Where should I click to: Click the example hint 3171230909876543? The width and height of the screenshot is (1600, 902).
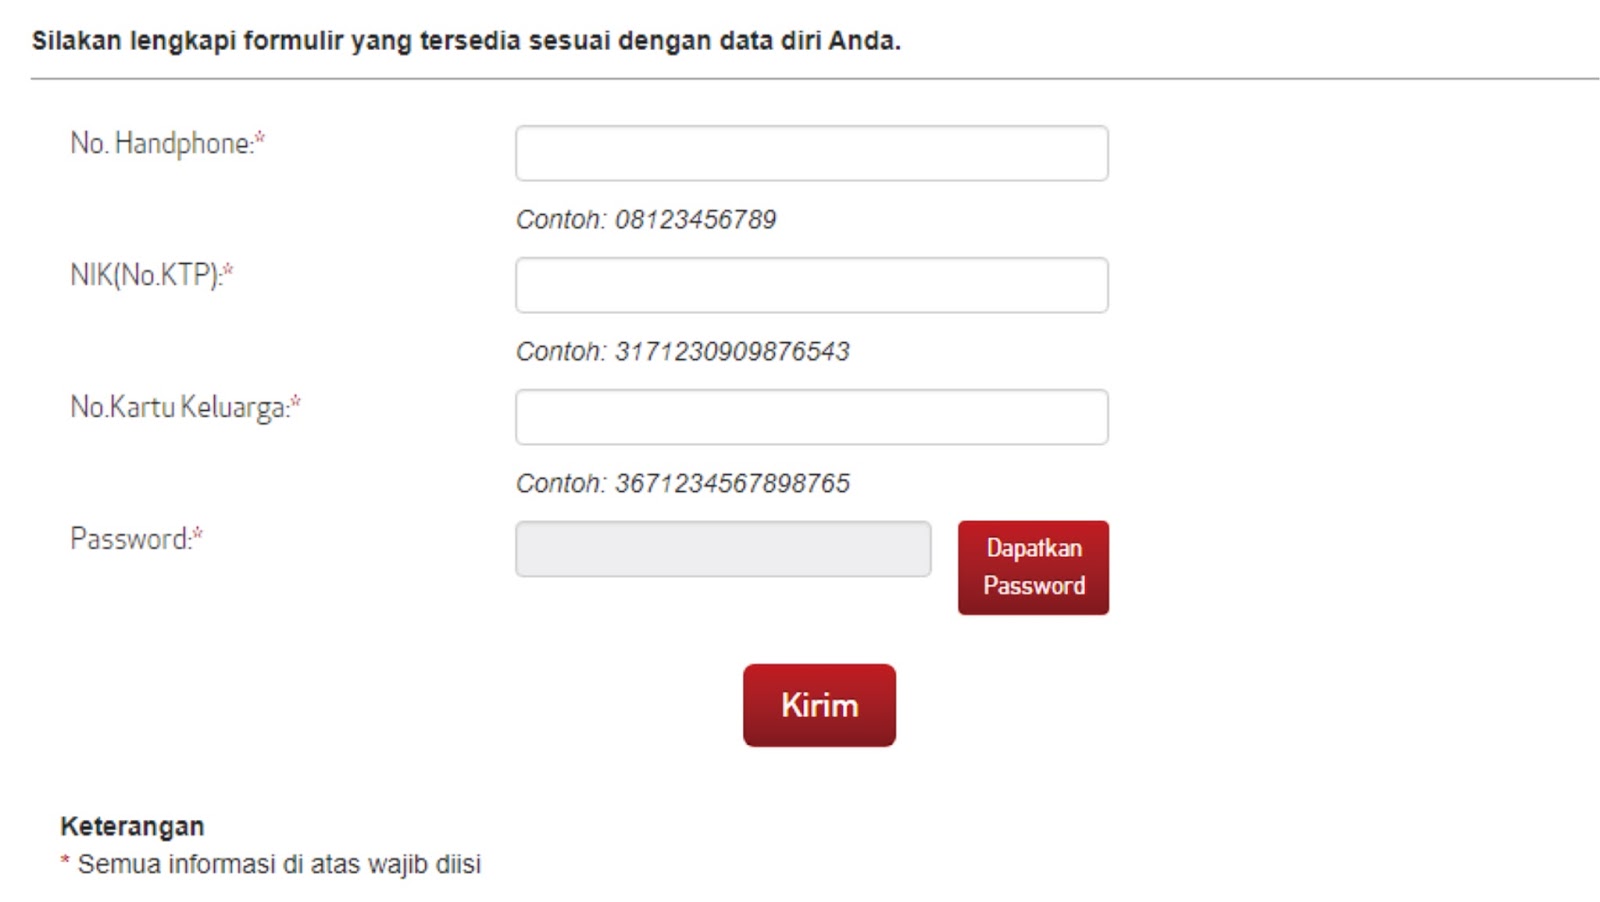pos(683,351)
